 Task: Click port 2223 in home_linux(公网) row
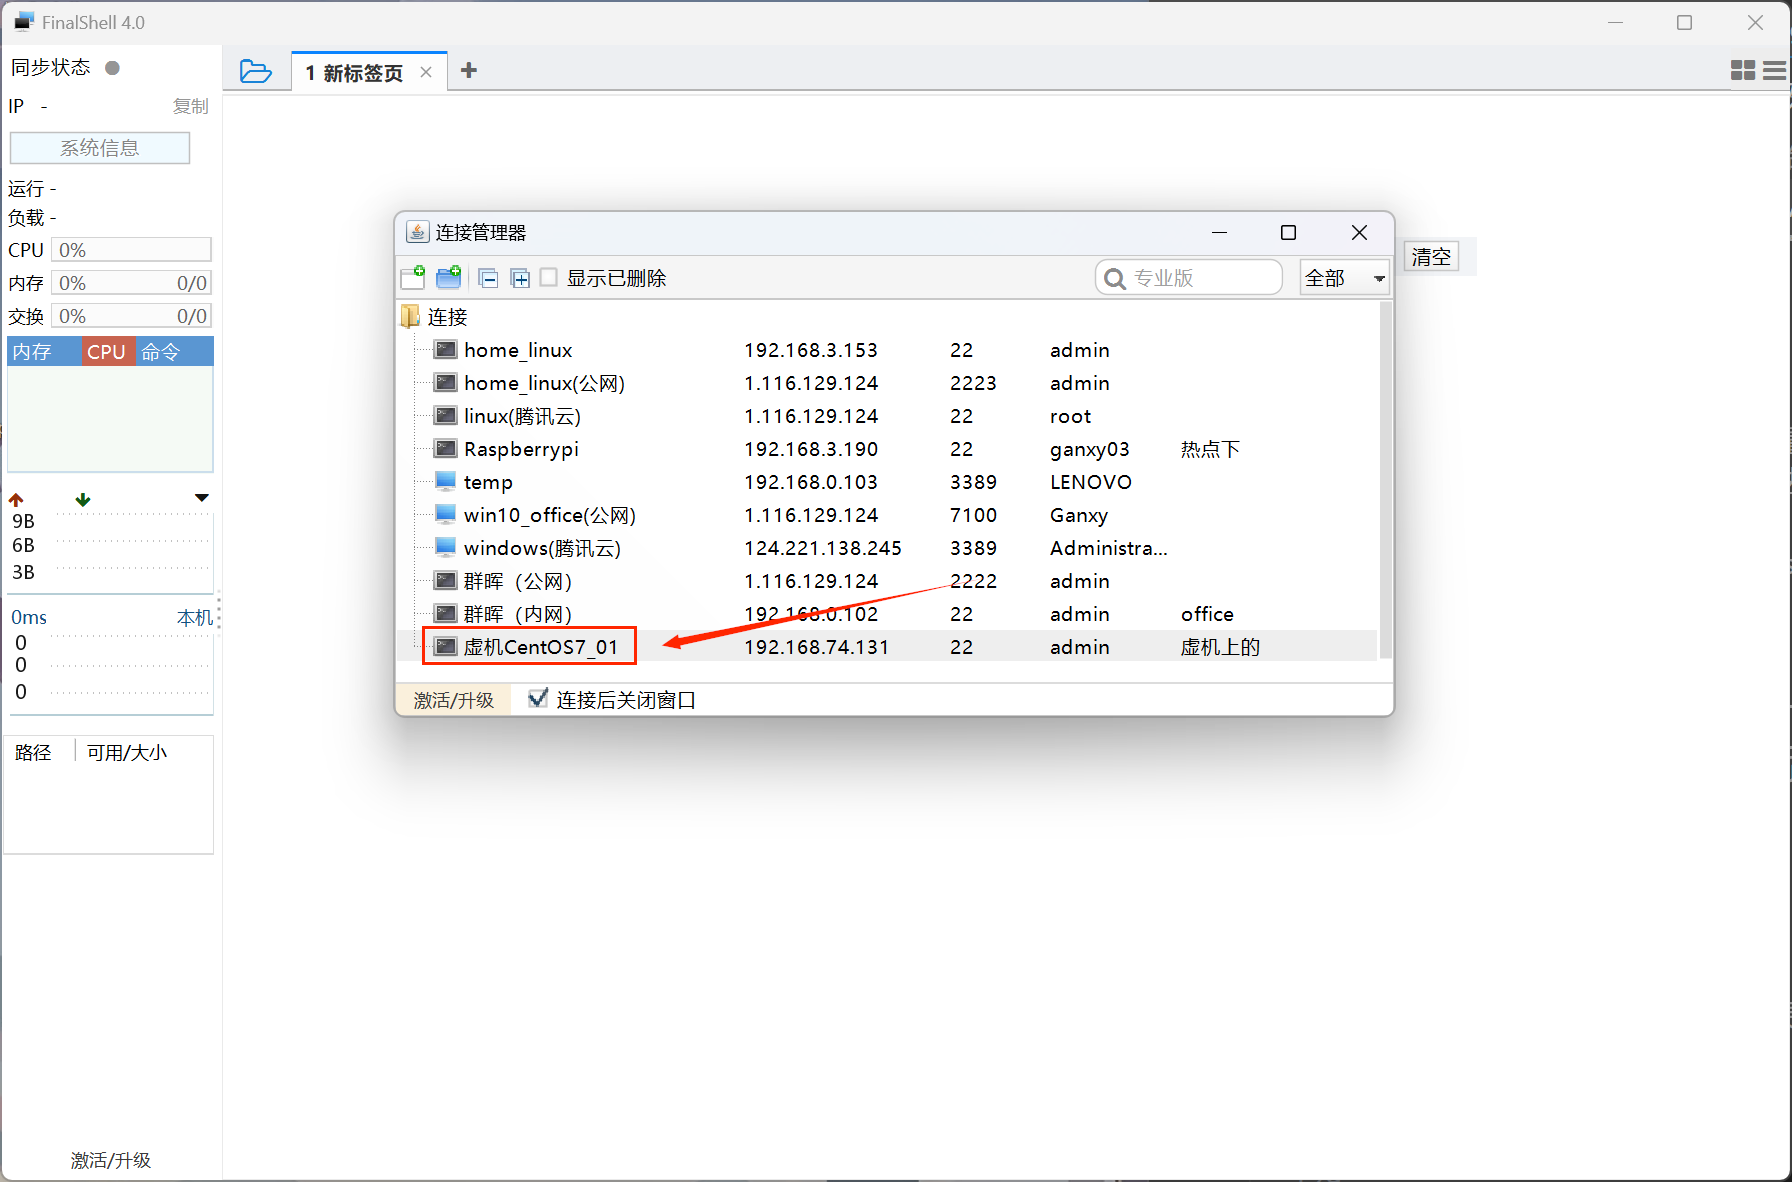point(973,383)
